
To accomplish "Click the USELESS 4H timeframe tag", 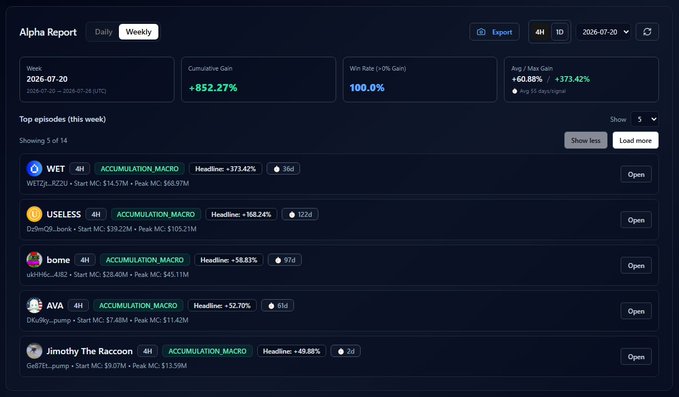I will (x=96, y=214).
